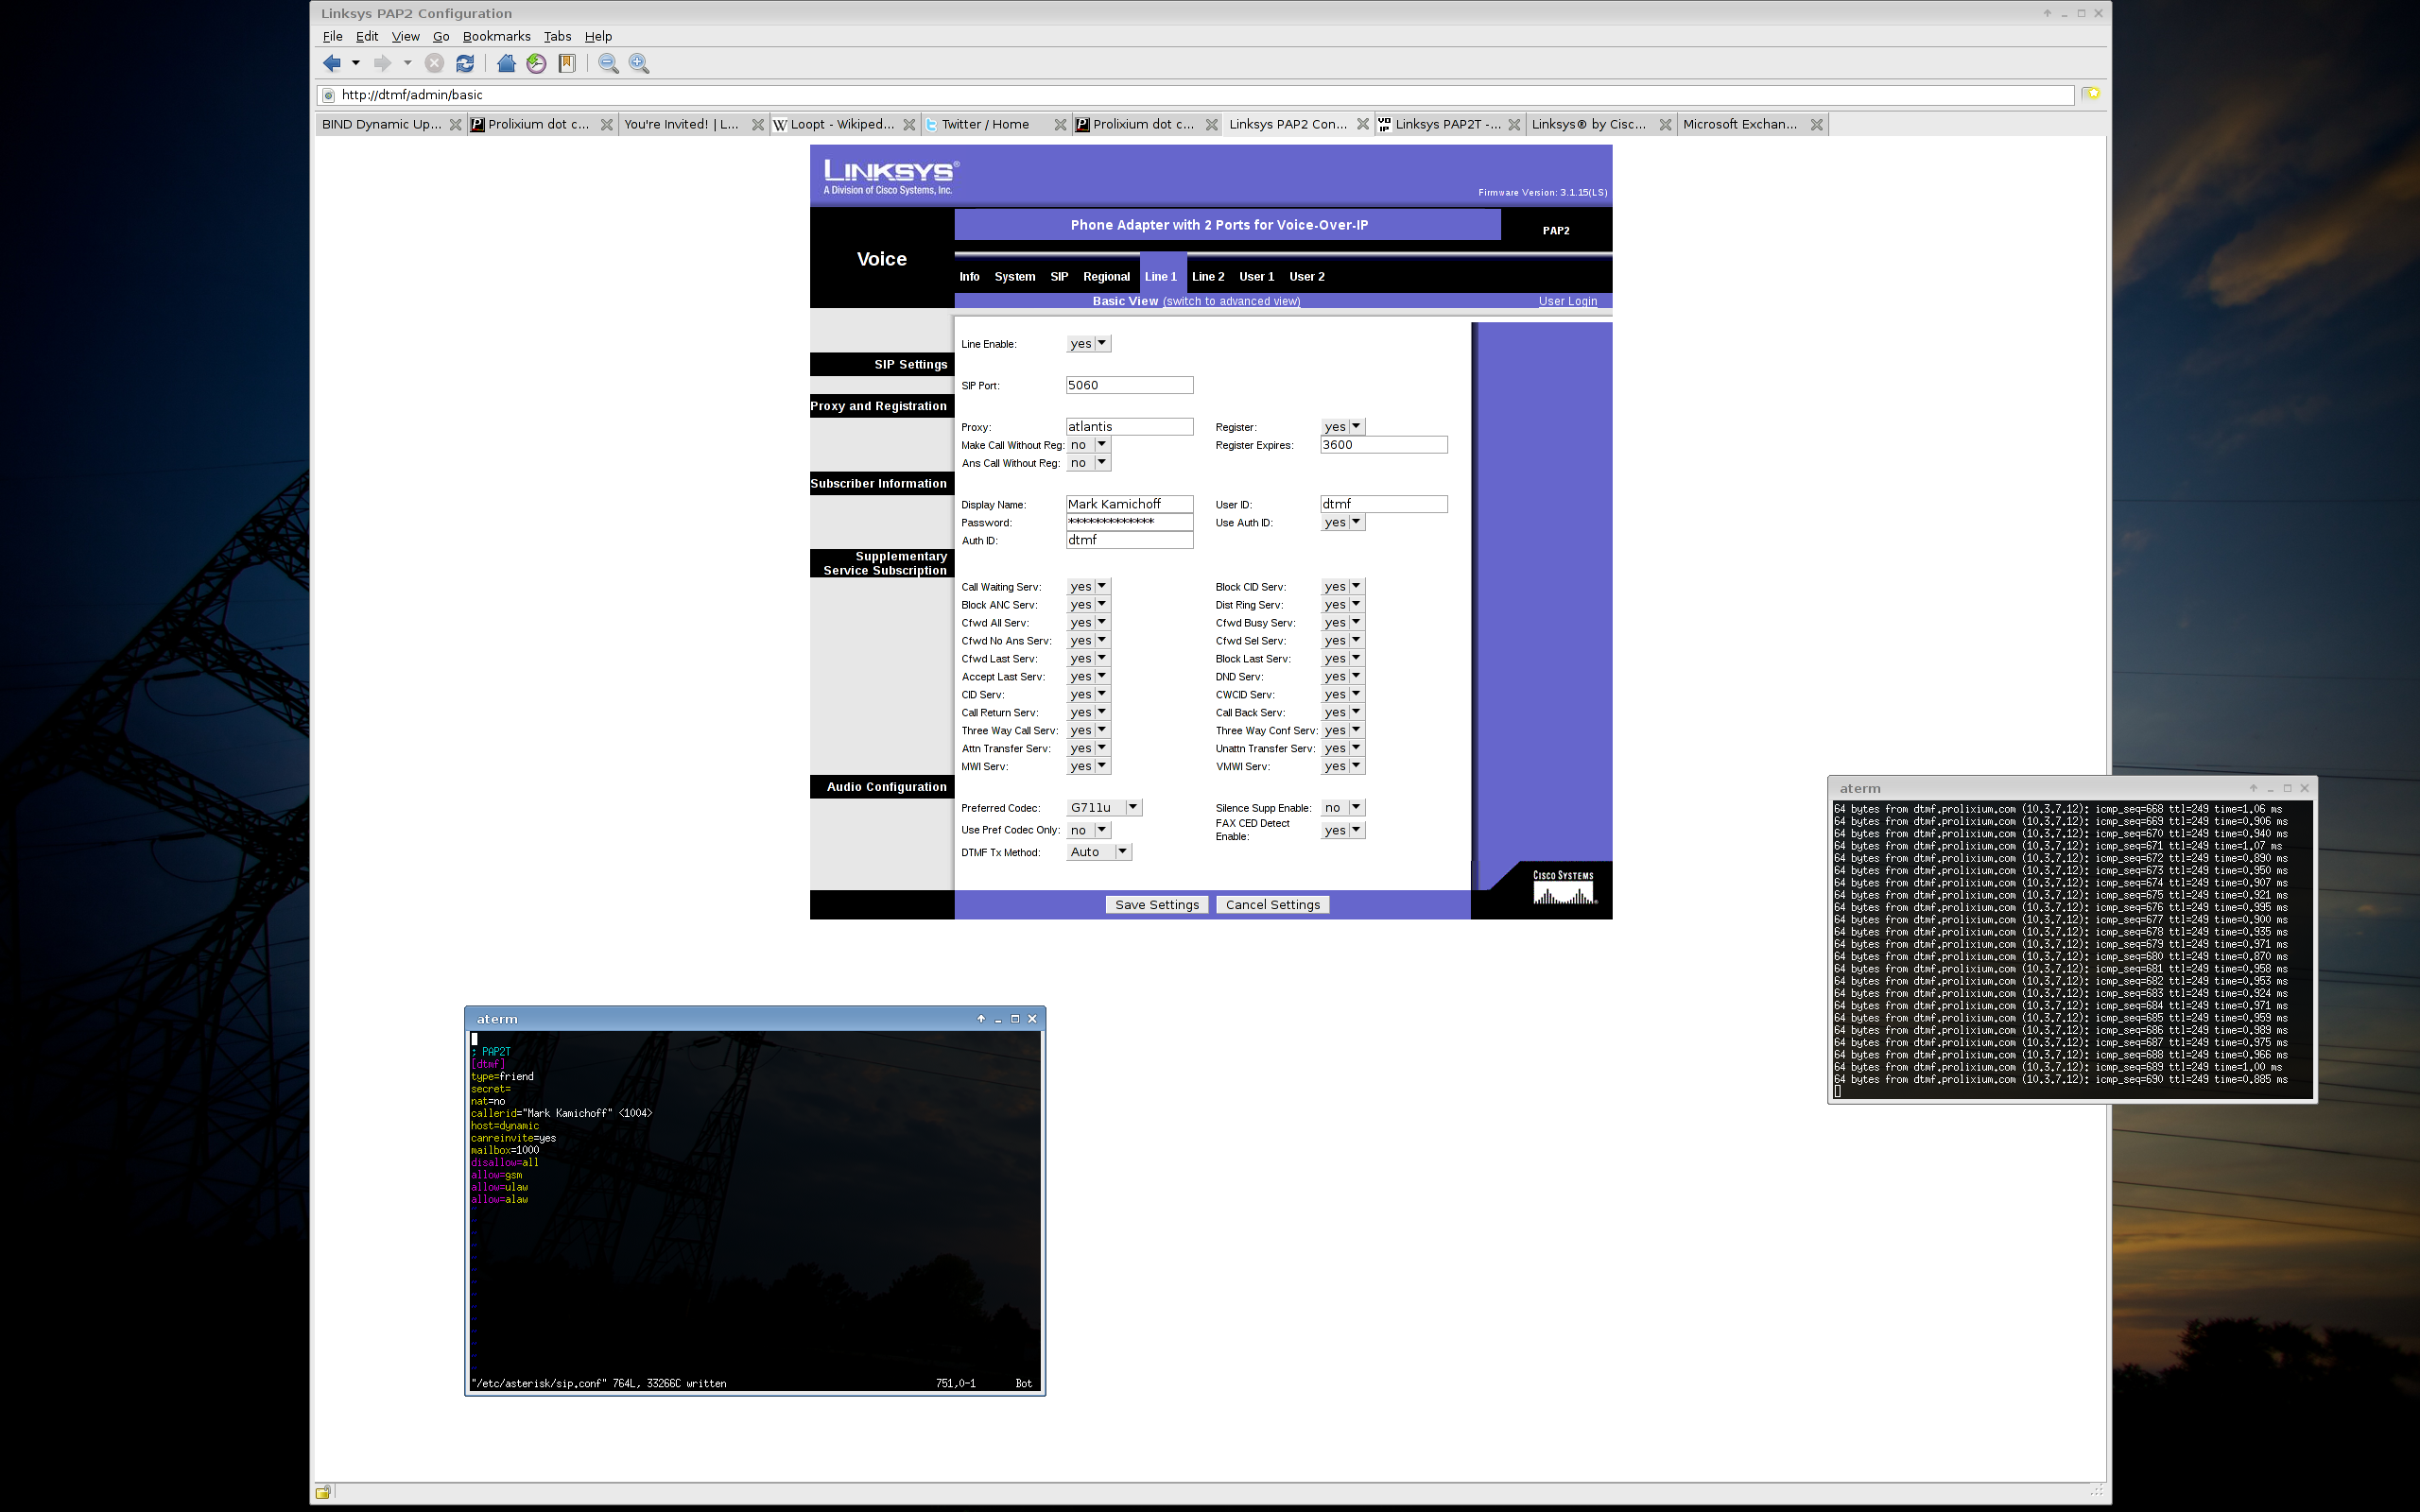The width and height of the screenshot is (2420, 1512).
Task: Click the Stop loading icon
Action: [434, 63]
